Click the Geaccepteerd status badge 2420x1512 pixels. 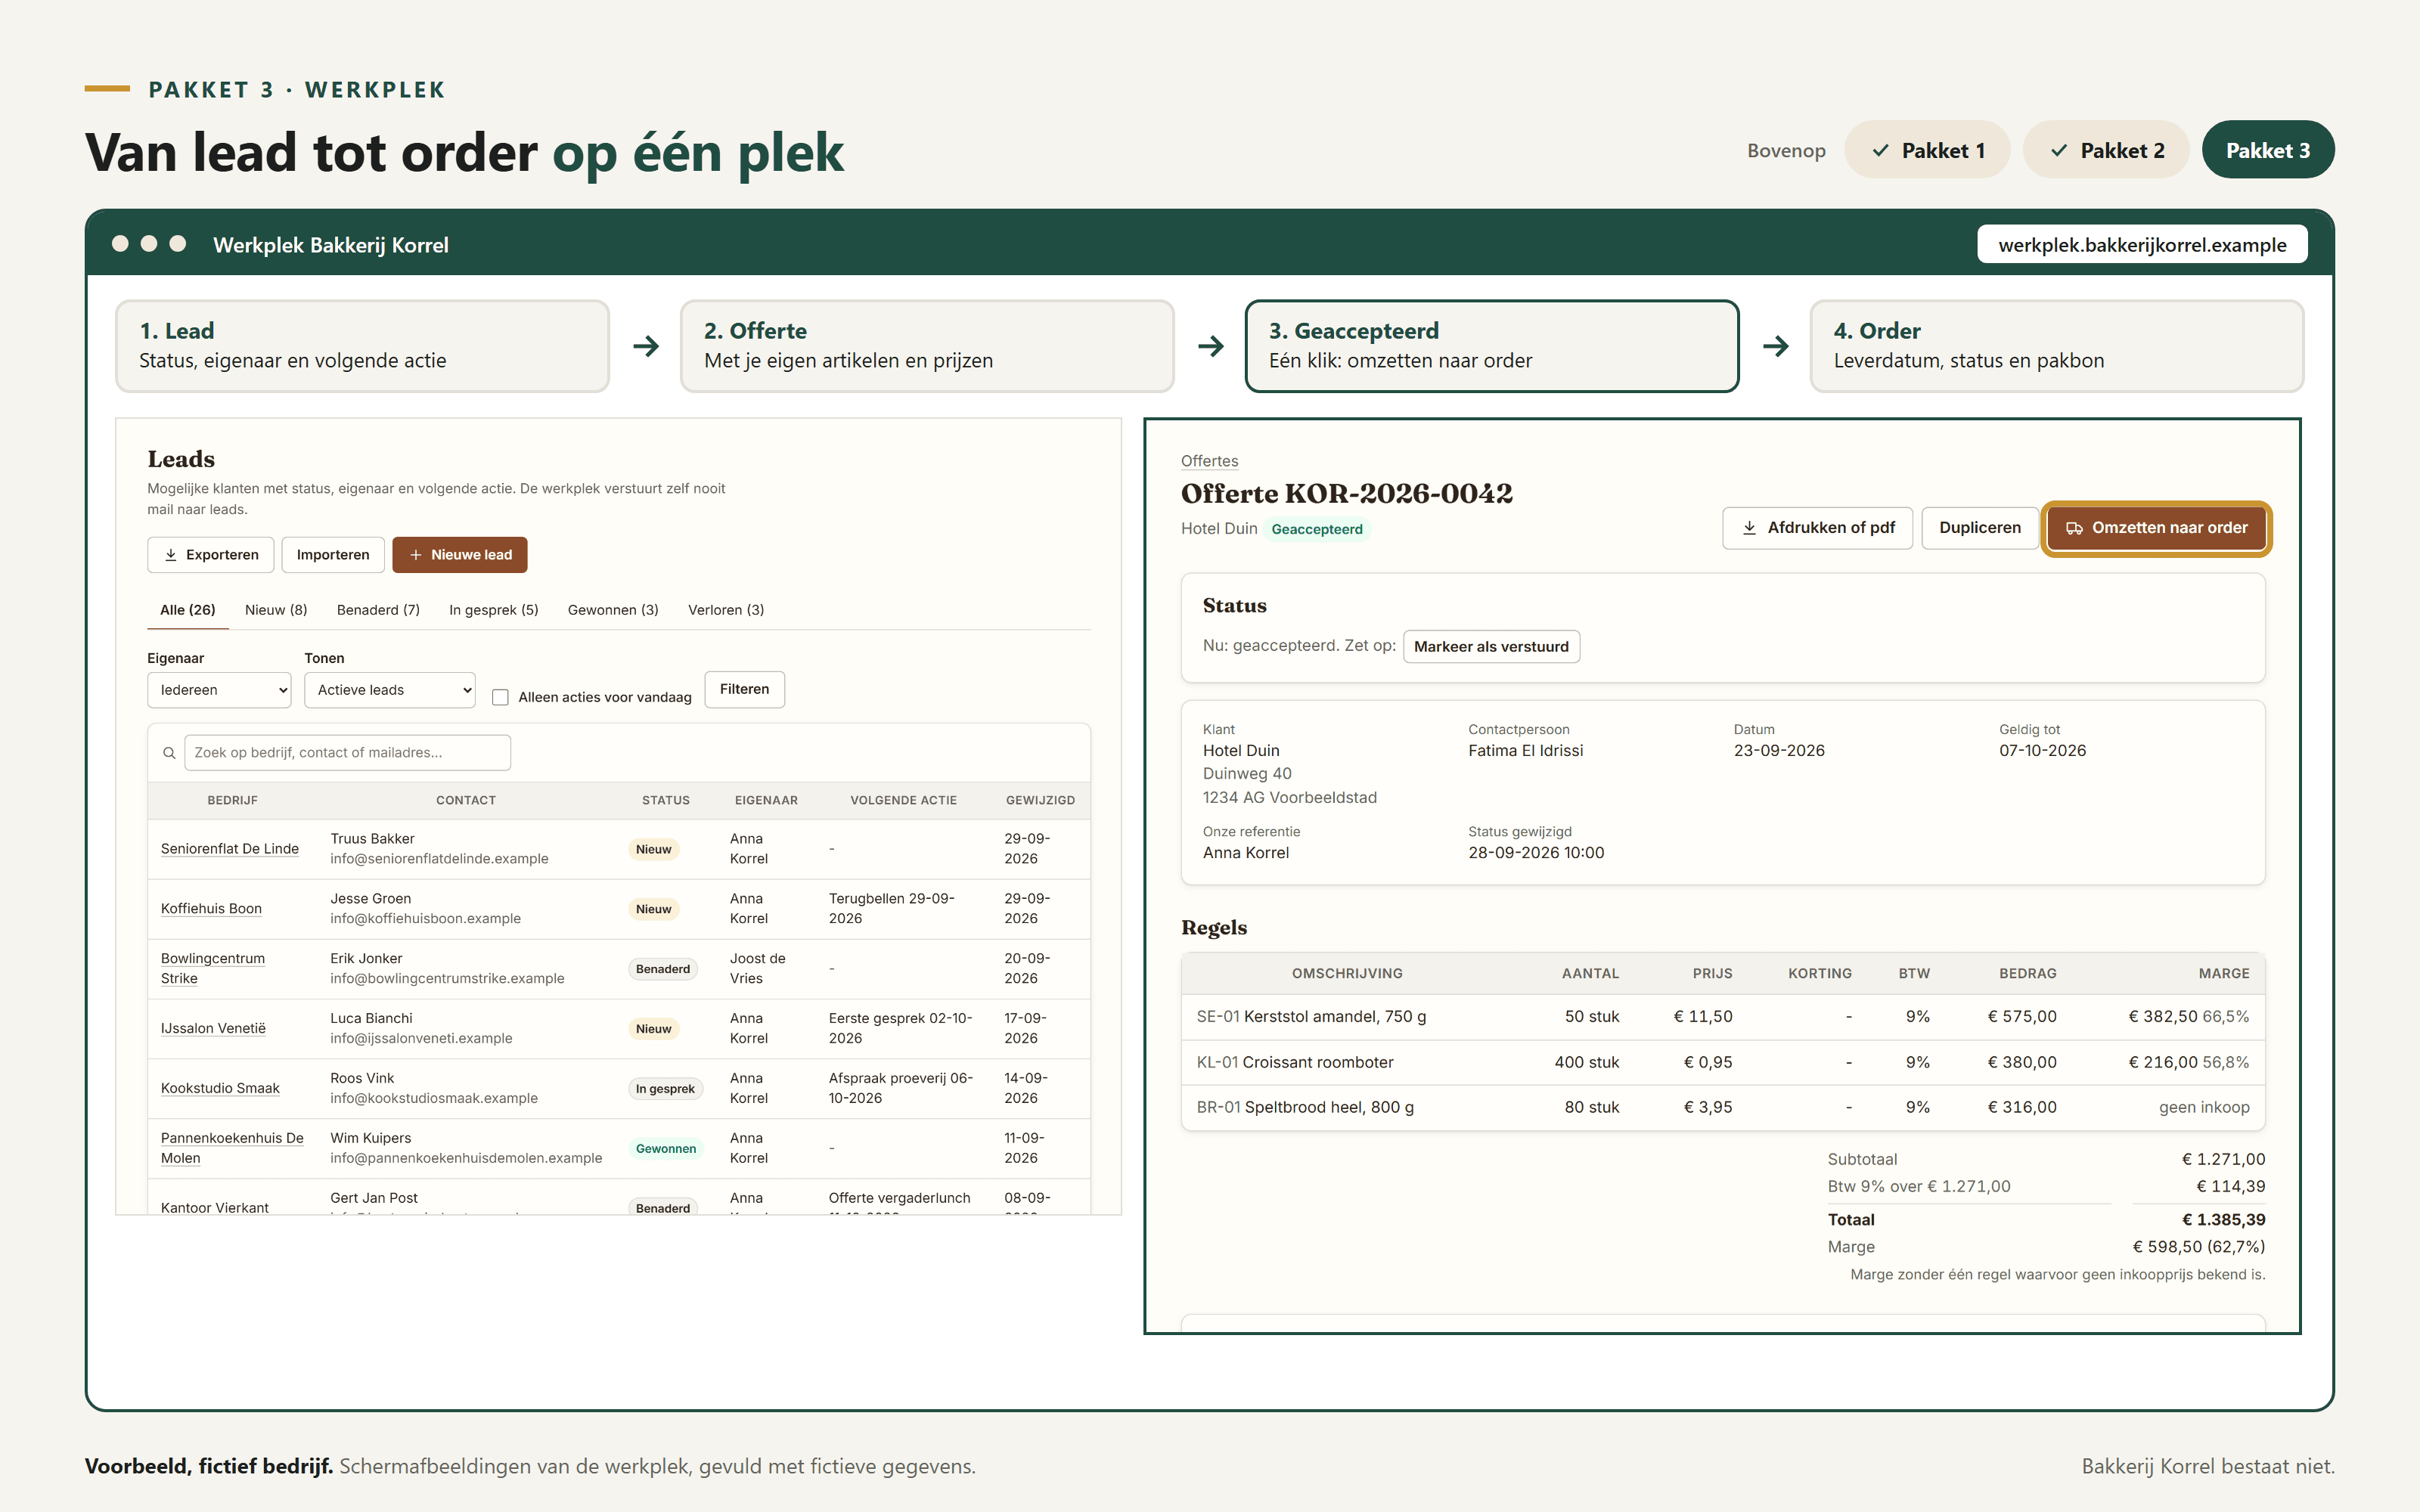(x=1317, y=530)
